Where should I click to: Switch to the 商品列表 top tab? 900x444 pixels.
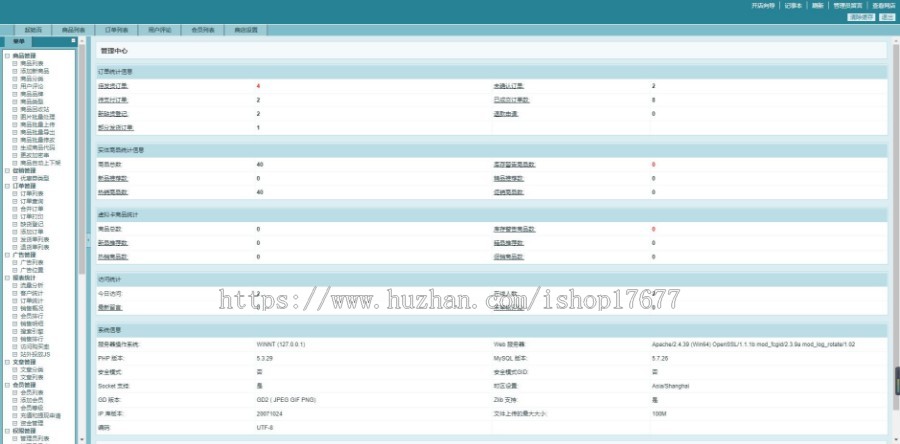tap(73, 30)
